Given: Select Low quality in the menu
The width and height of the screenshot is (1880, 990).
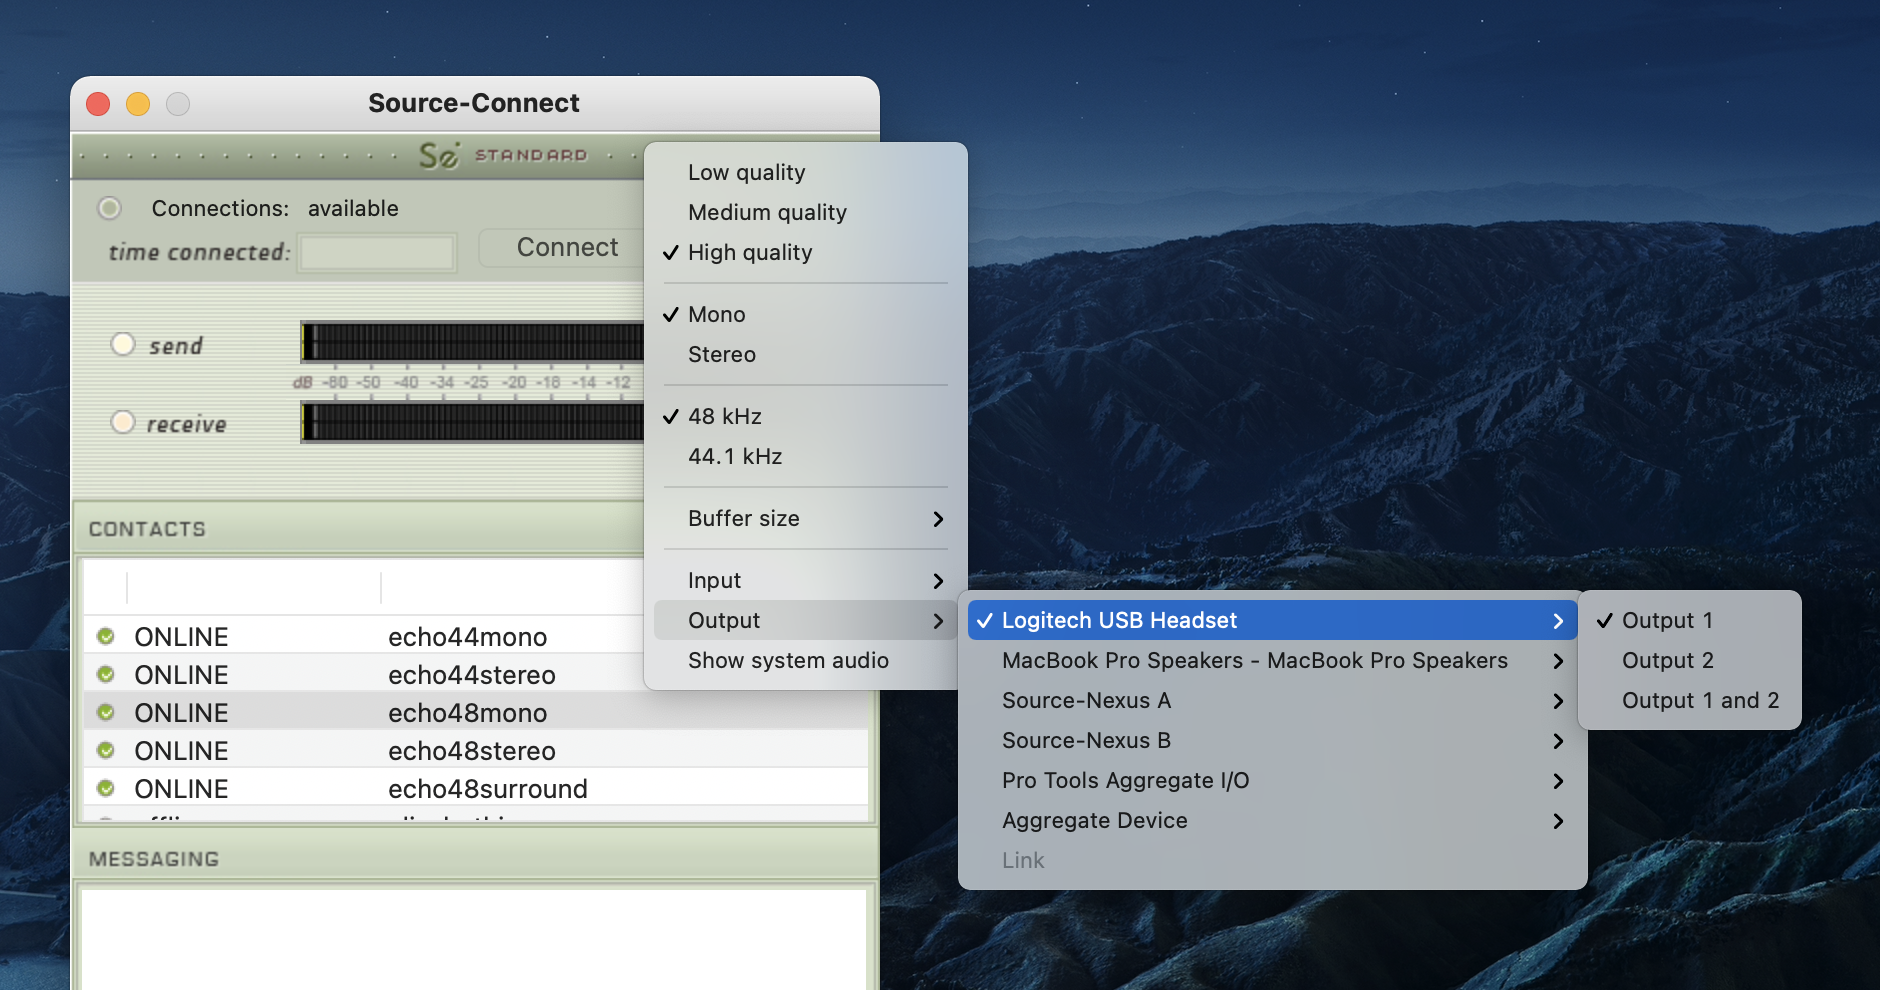Looking at the screenshot, I should tap(746, 173).
